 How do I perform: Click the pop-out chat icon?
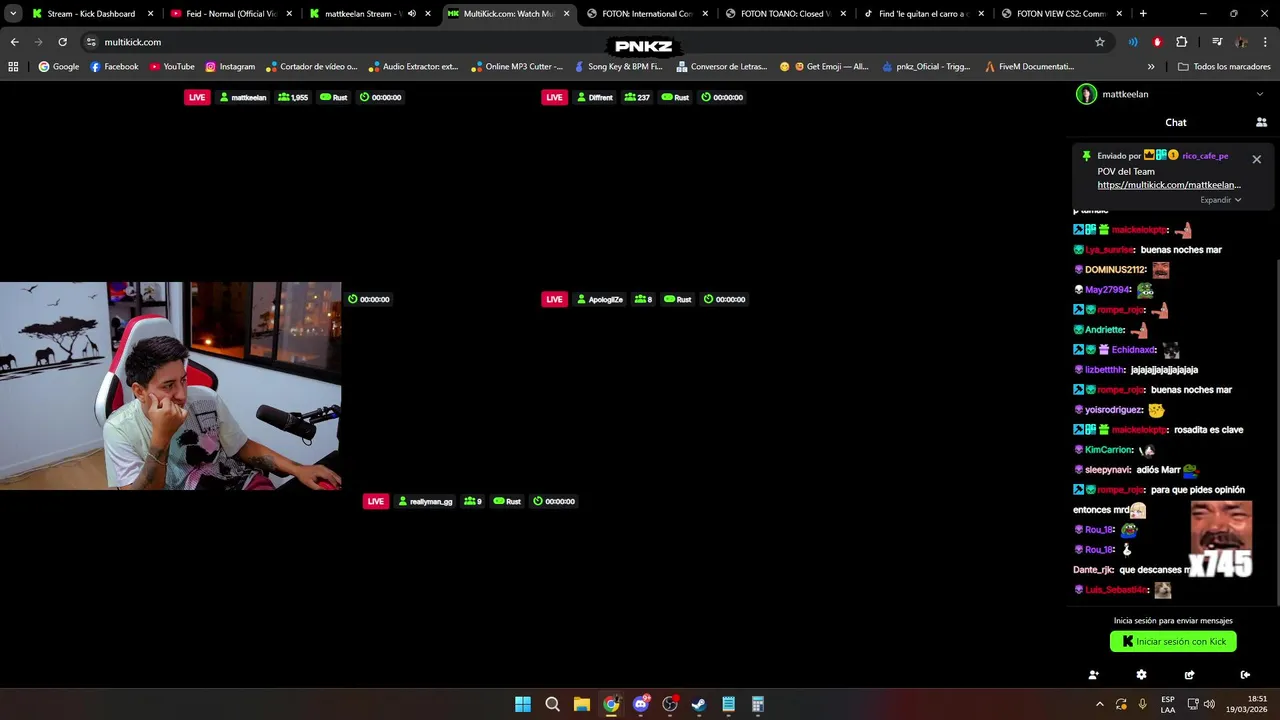pos(1189,675)
